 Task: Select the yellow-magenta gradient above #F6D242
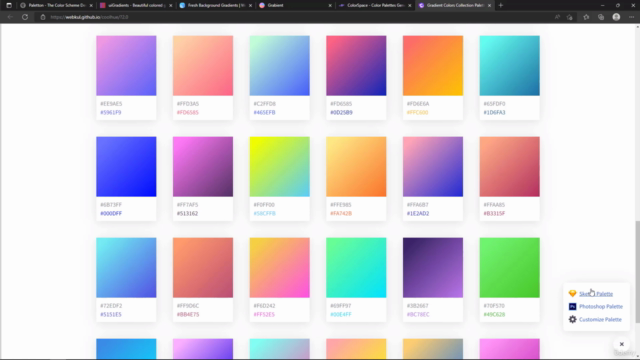[280, 267]
